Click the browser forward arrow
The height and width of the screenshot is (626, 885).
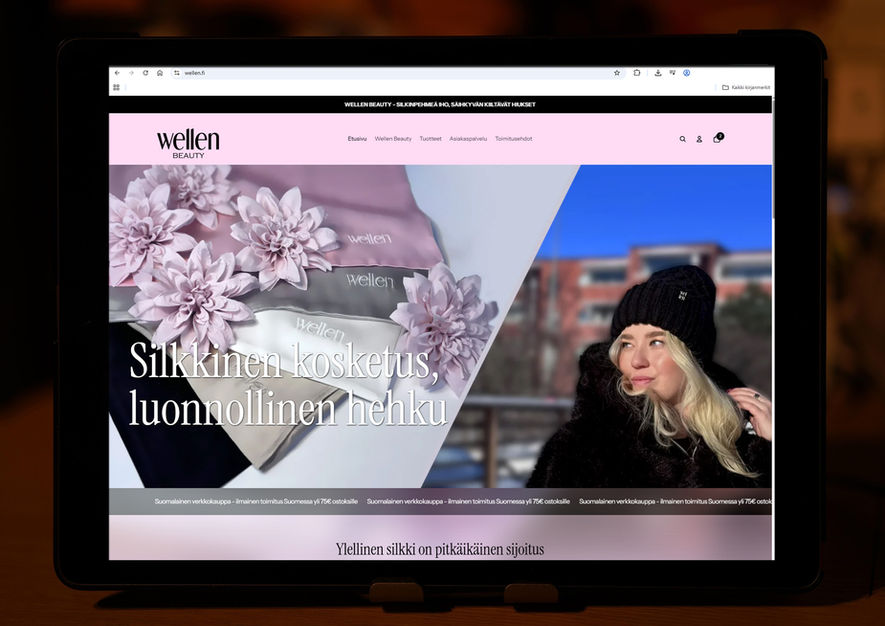[131, 73]
